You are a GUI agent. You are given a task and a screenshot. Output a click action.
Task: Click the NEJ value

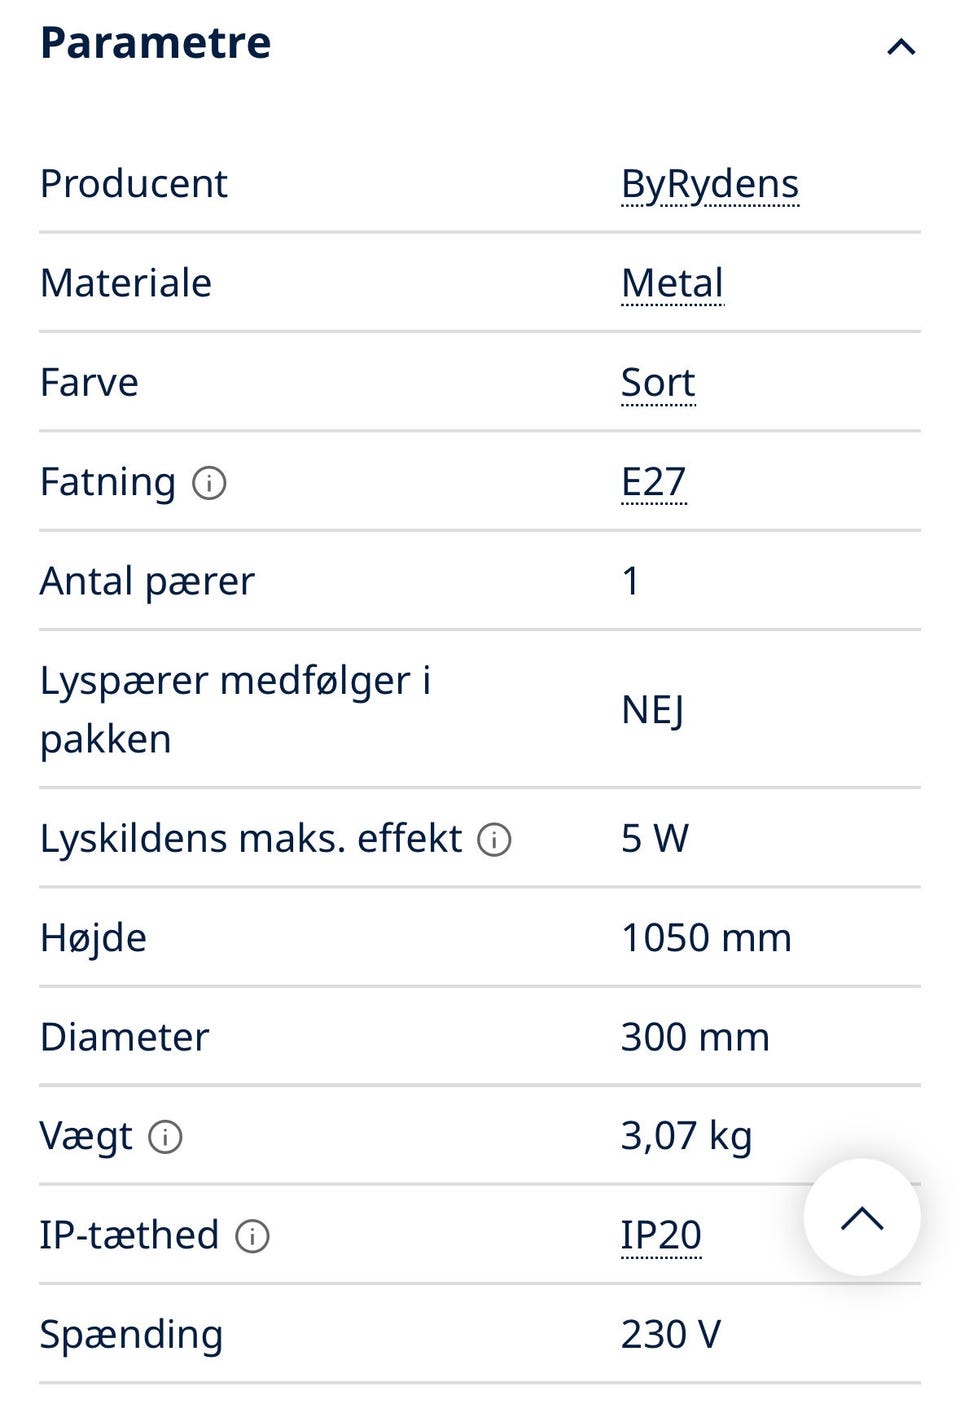pyautogui.click(x=652, y=710)
